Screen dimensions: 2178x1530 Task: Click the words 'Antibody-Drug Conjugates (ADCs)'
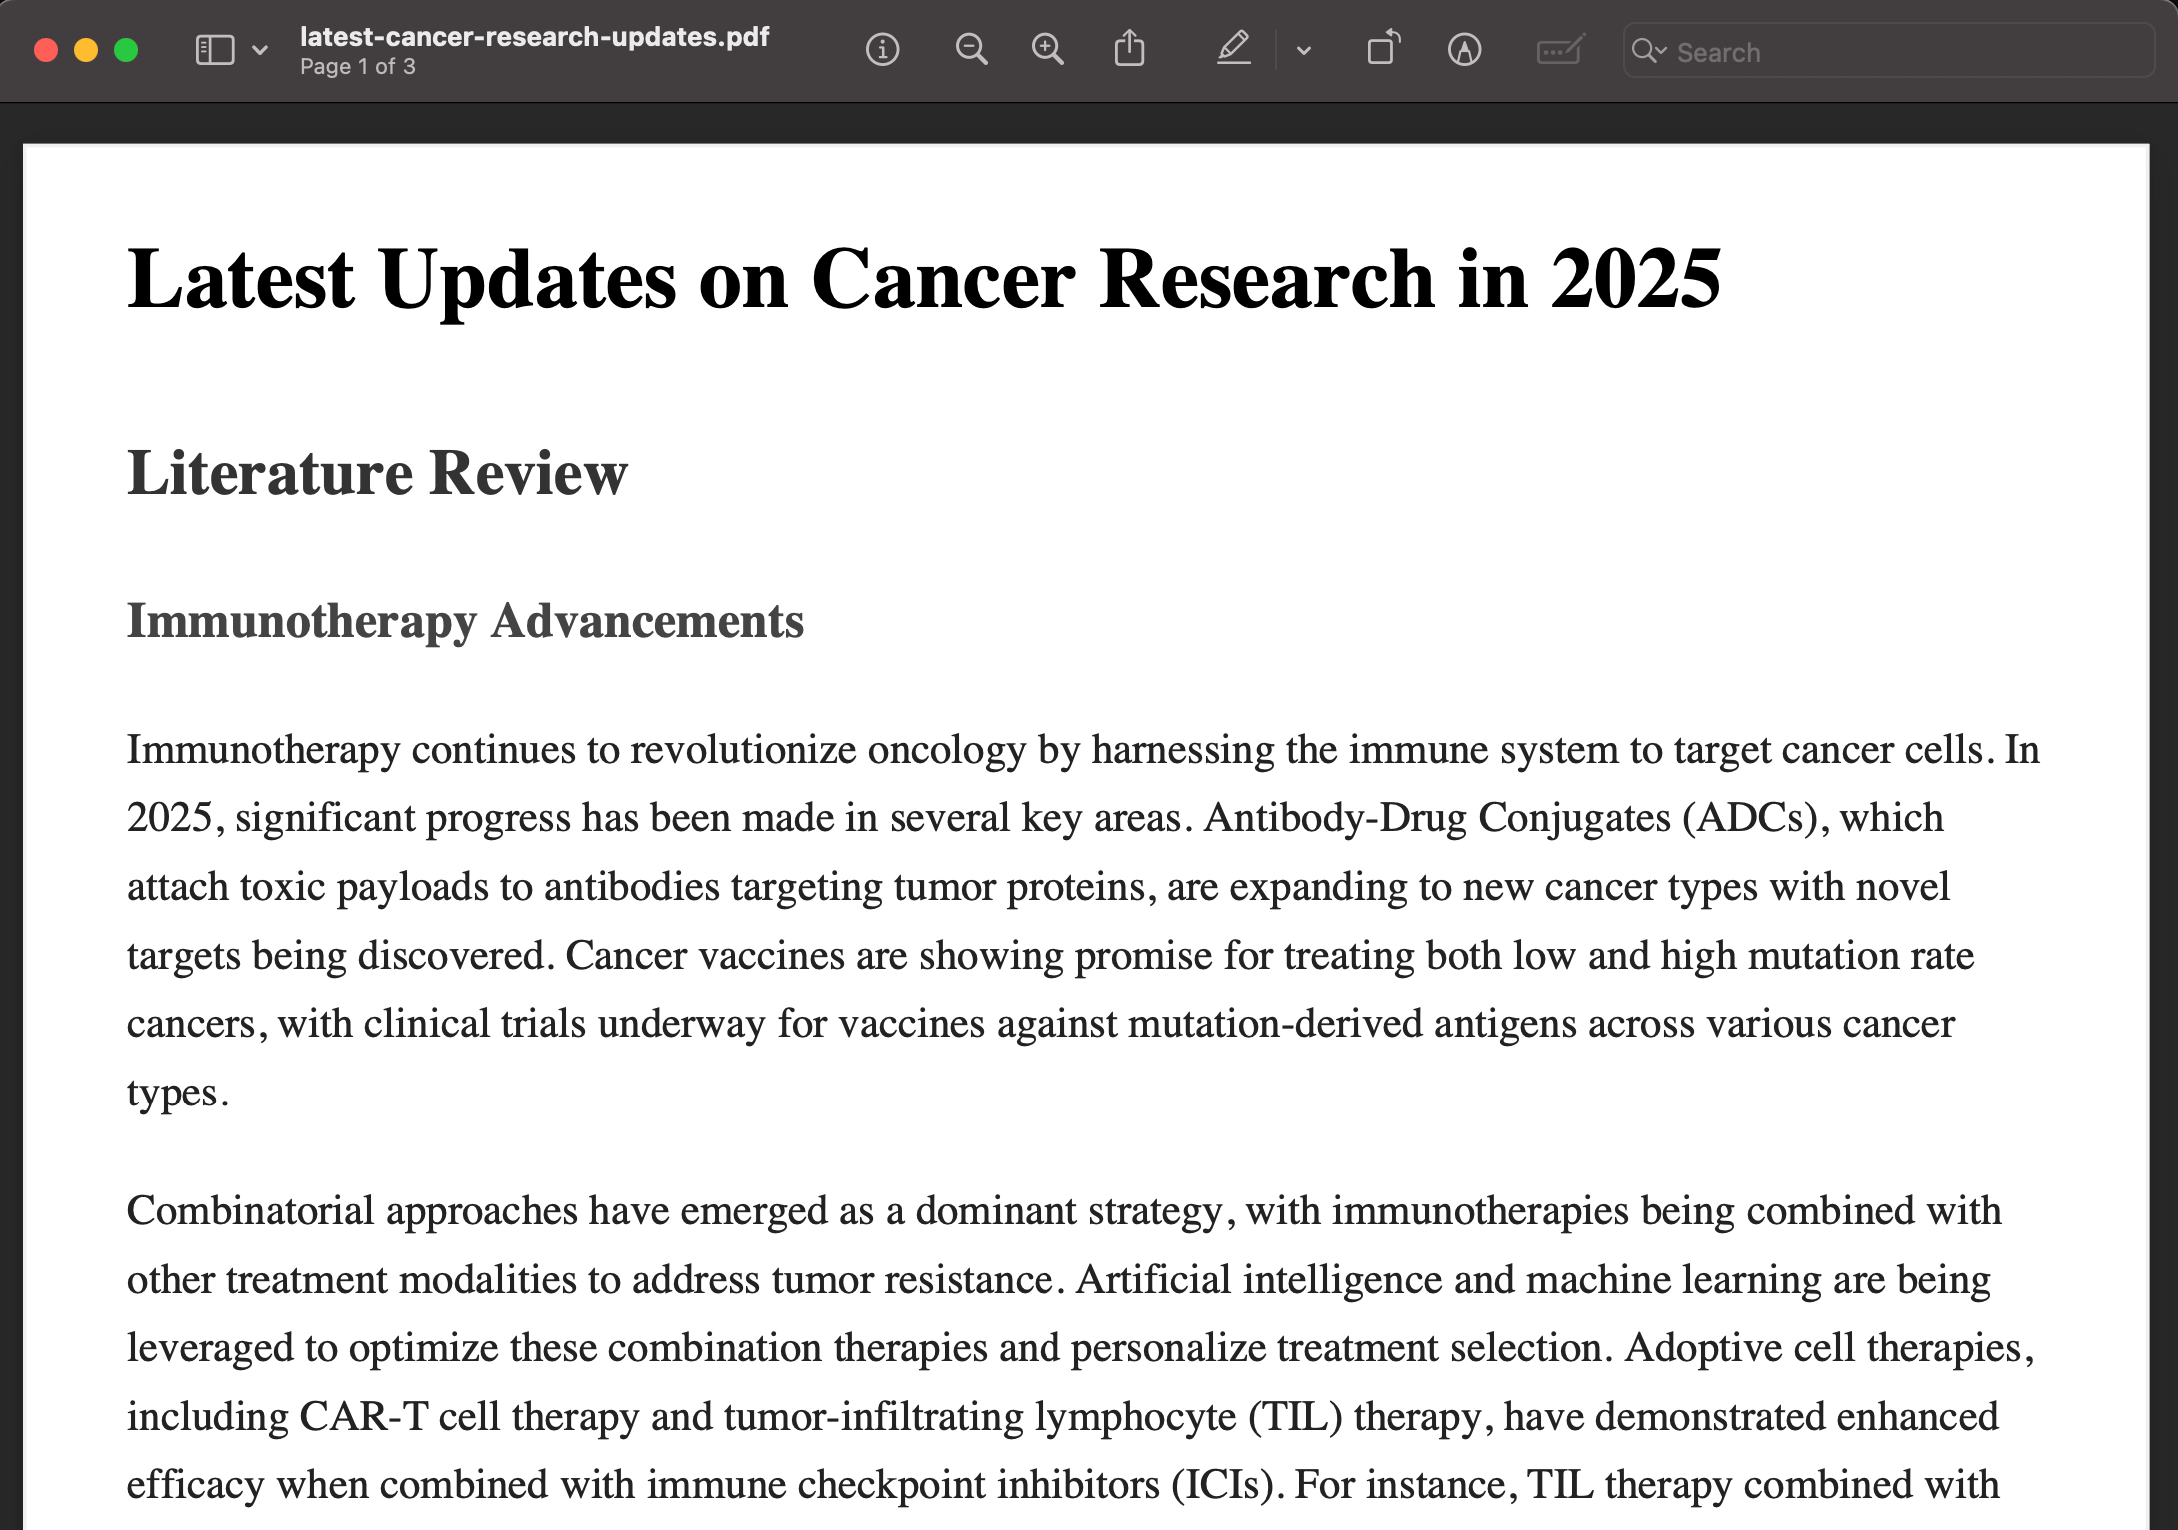pos(1510,818)
